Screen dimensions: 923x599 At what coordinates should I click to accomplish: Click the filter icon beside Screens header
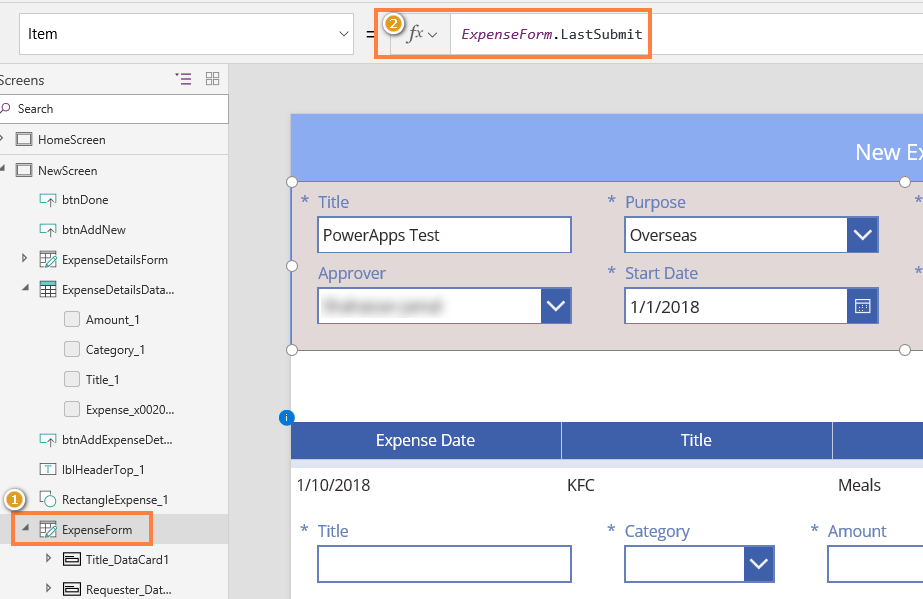click(184, 80)
